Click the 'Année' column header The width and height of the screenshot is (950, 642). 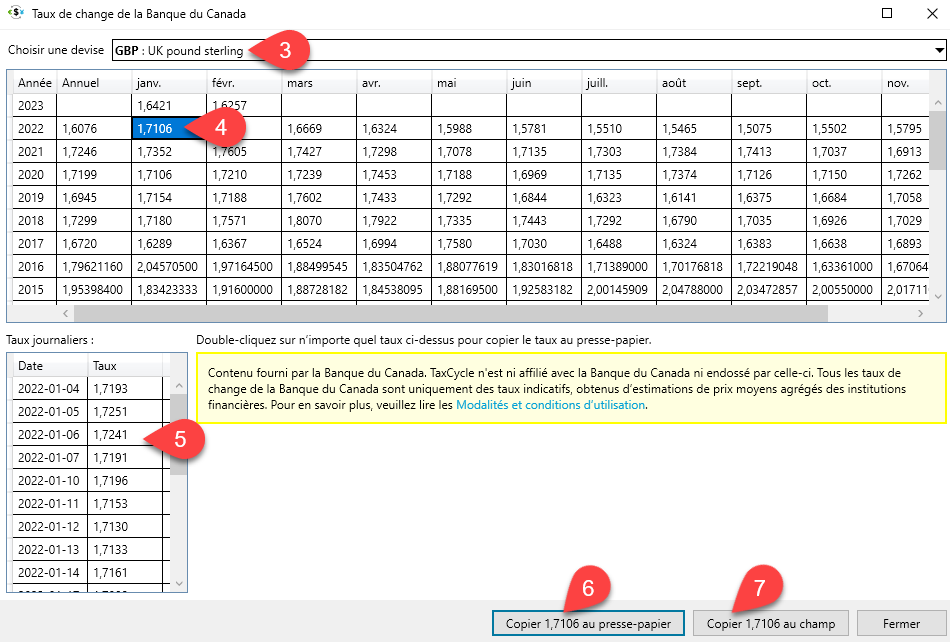click(x=35, y=83)
